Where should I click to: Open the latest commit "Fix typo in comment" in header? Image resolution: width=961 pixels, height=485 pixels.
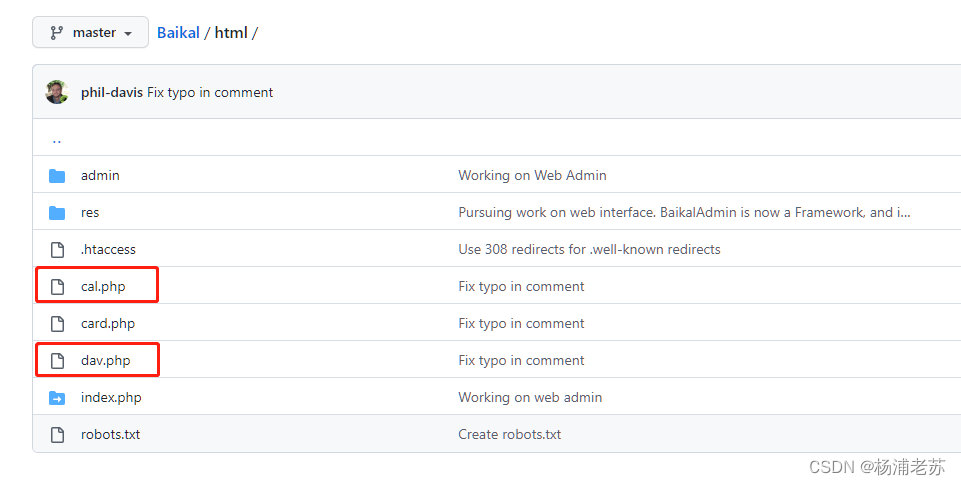click(x=210, y=93)
